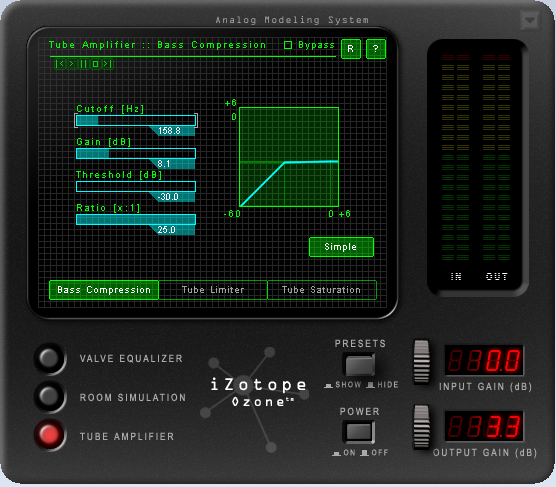Click the Output Gain 3.3 LED display
Viewport: 556px width, 487px height.
pyautogui.click(x=484, y=426)
